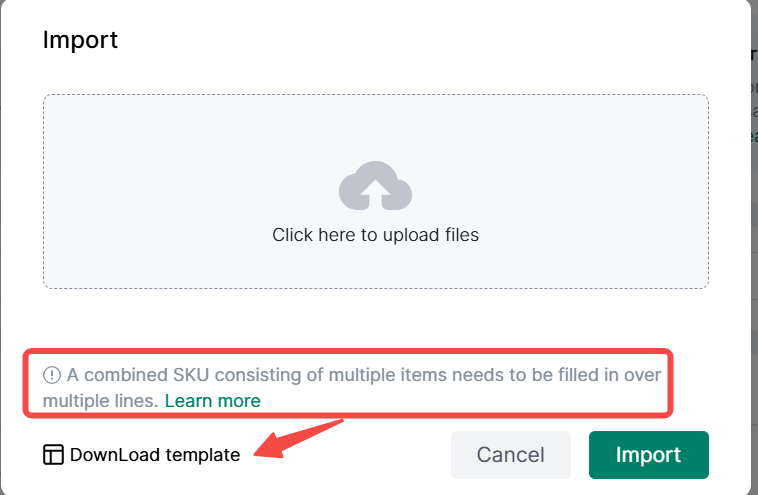This screenshot has height=495, width=758.
Task: Click the DownLoad template link text
Action: (x=155, y=455)
